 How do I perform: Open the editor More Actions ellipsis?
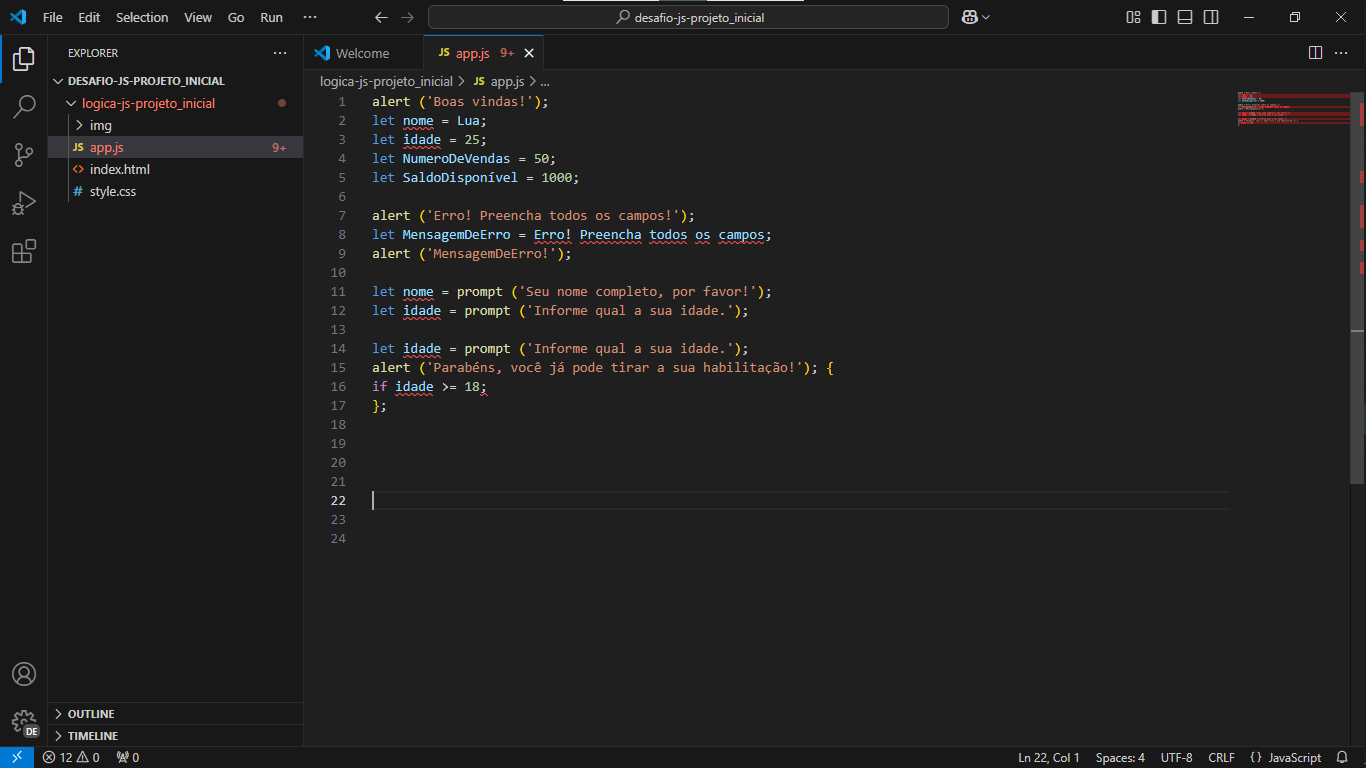[x=1342, y=52]
